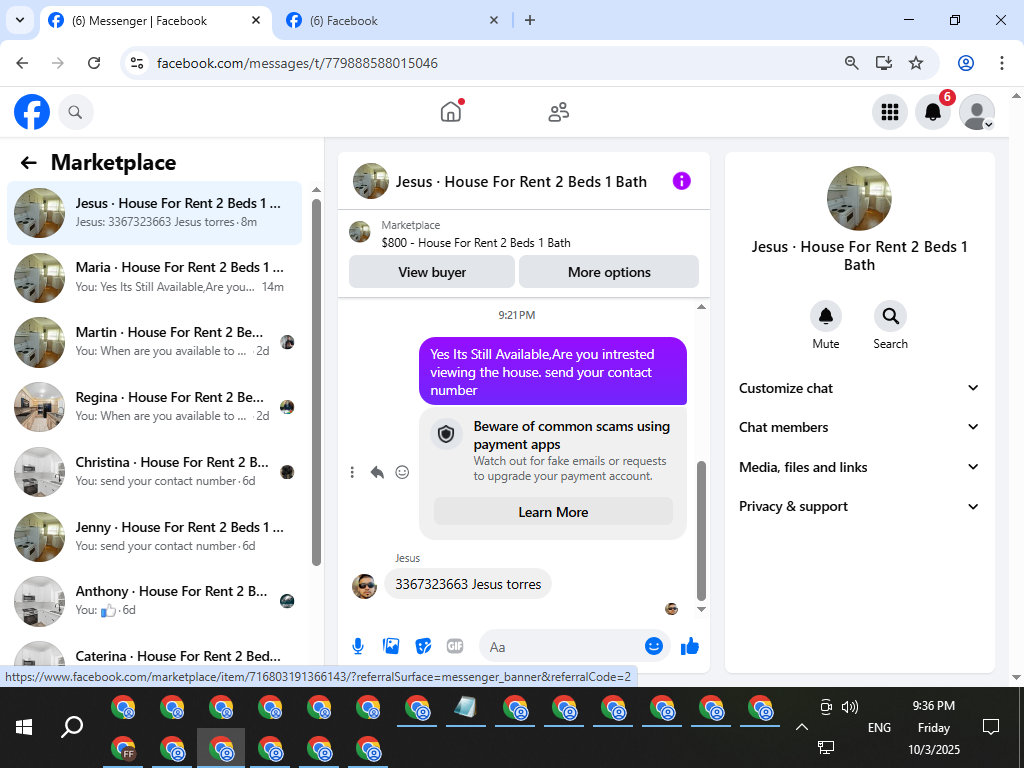
Task: Go to Home feed icon
Action: [451, 112]
